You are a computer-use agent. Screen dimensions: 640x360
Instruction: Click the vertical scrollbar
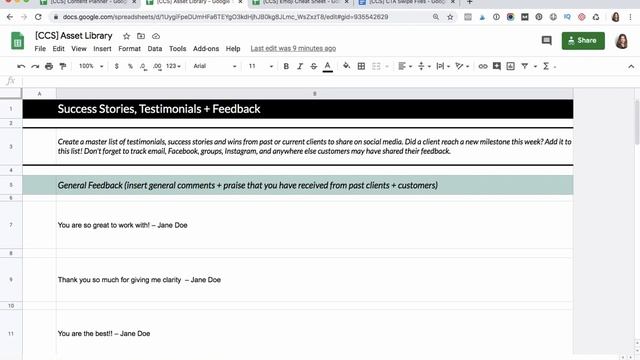637,122
